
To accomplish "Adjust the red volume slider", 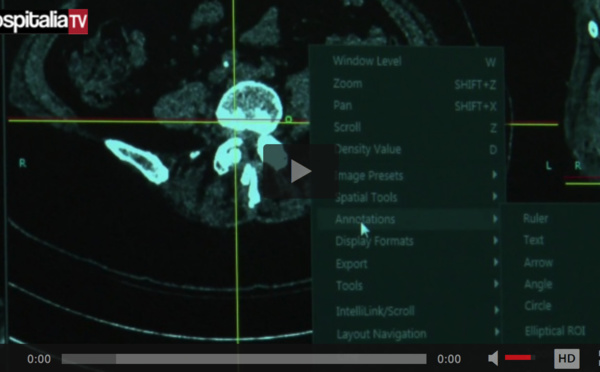I will 520,358.
